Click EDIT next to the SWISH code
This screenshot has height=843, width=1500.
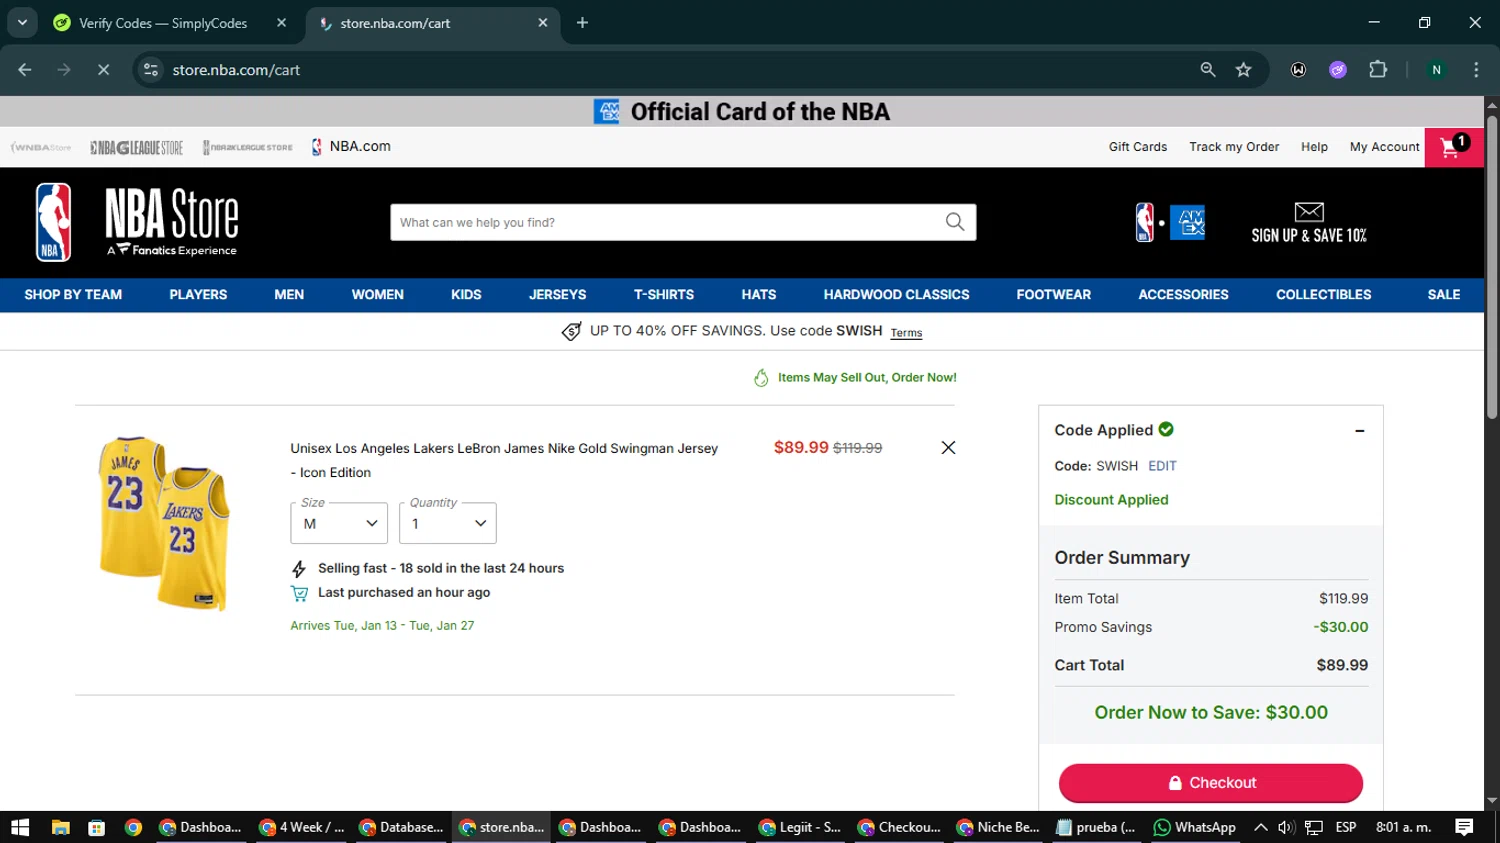(x=1162, y=466)
